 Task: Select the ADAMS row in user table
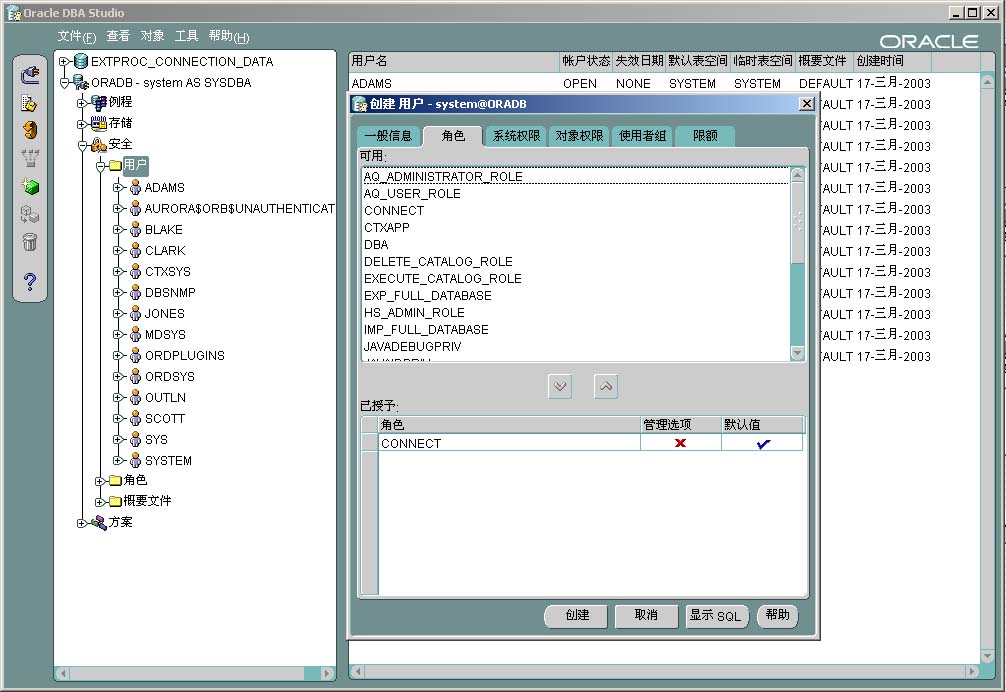point(642,83)
